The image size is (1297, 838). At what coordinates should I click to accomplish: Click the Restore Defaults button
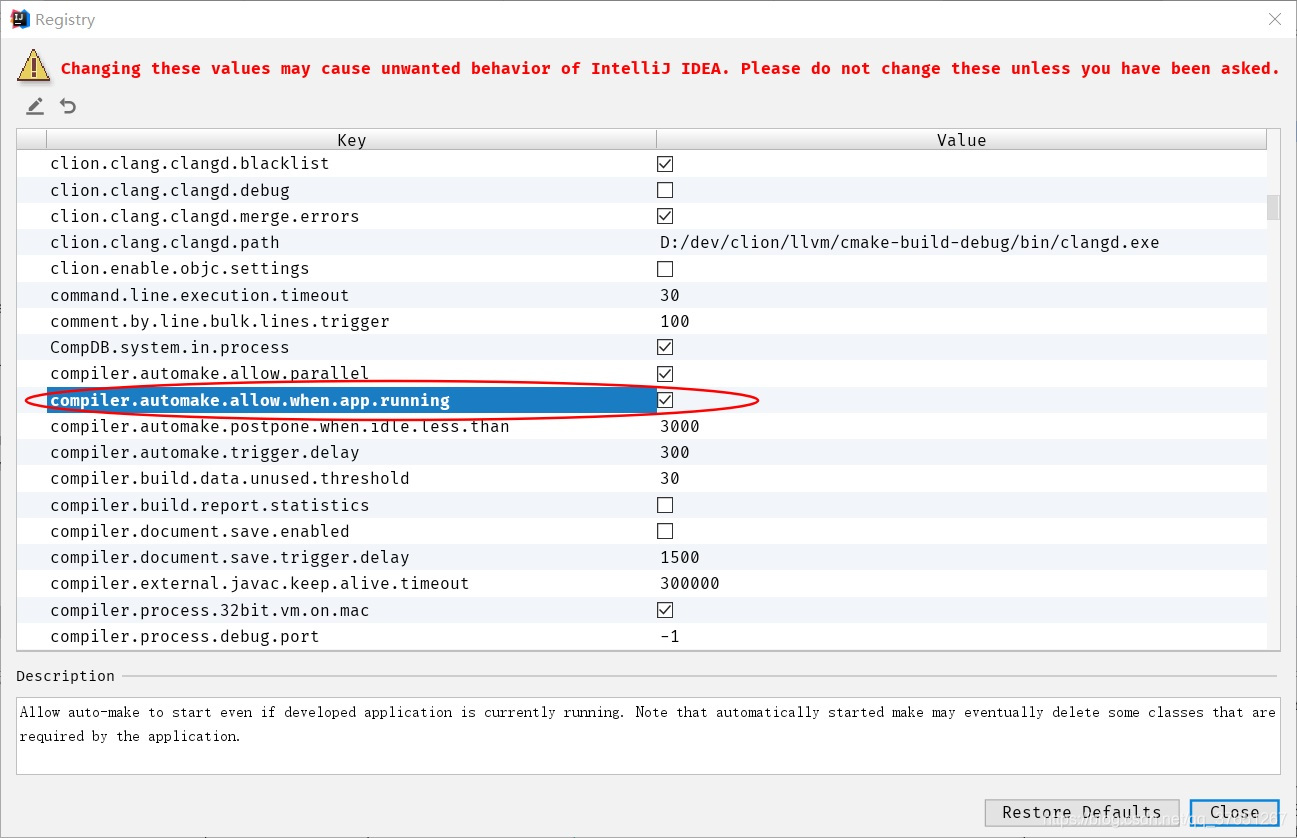[x=1082, y=812]
